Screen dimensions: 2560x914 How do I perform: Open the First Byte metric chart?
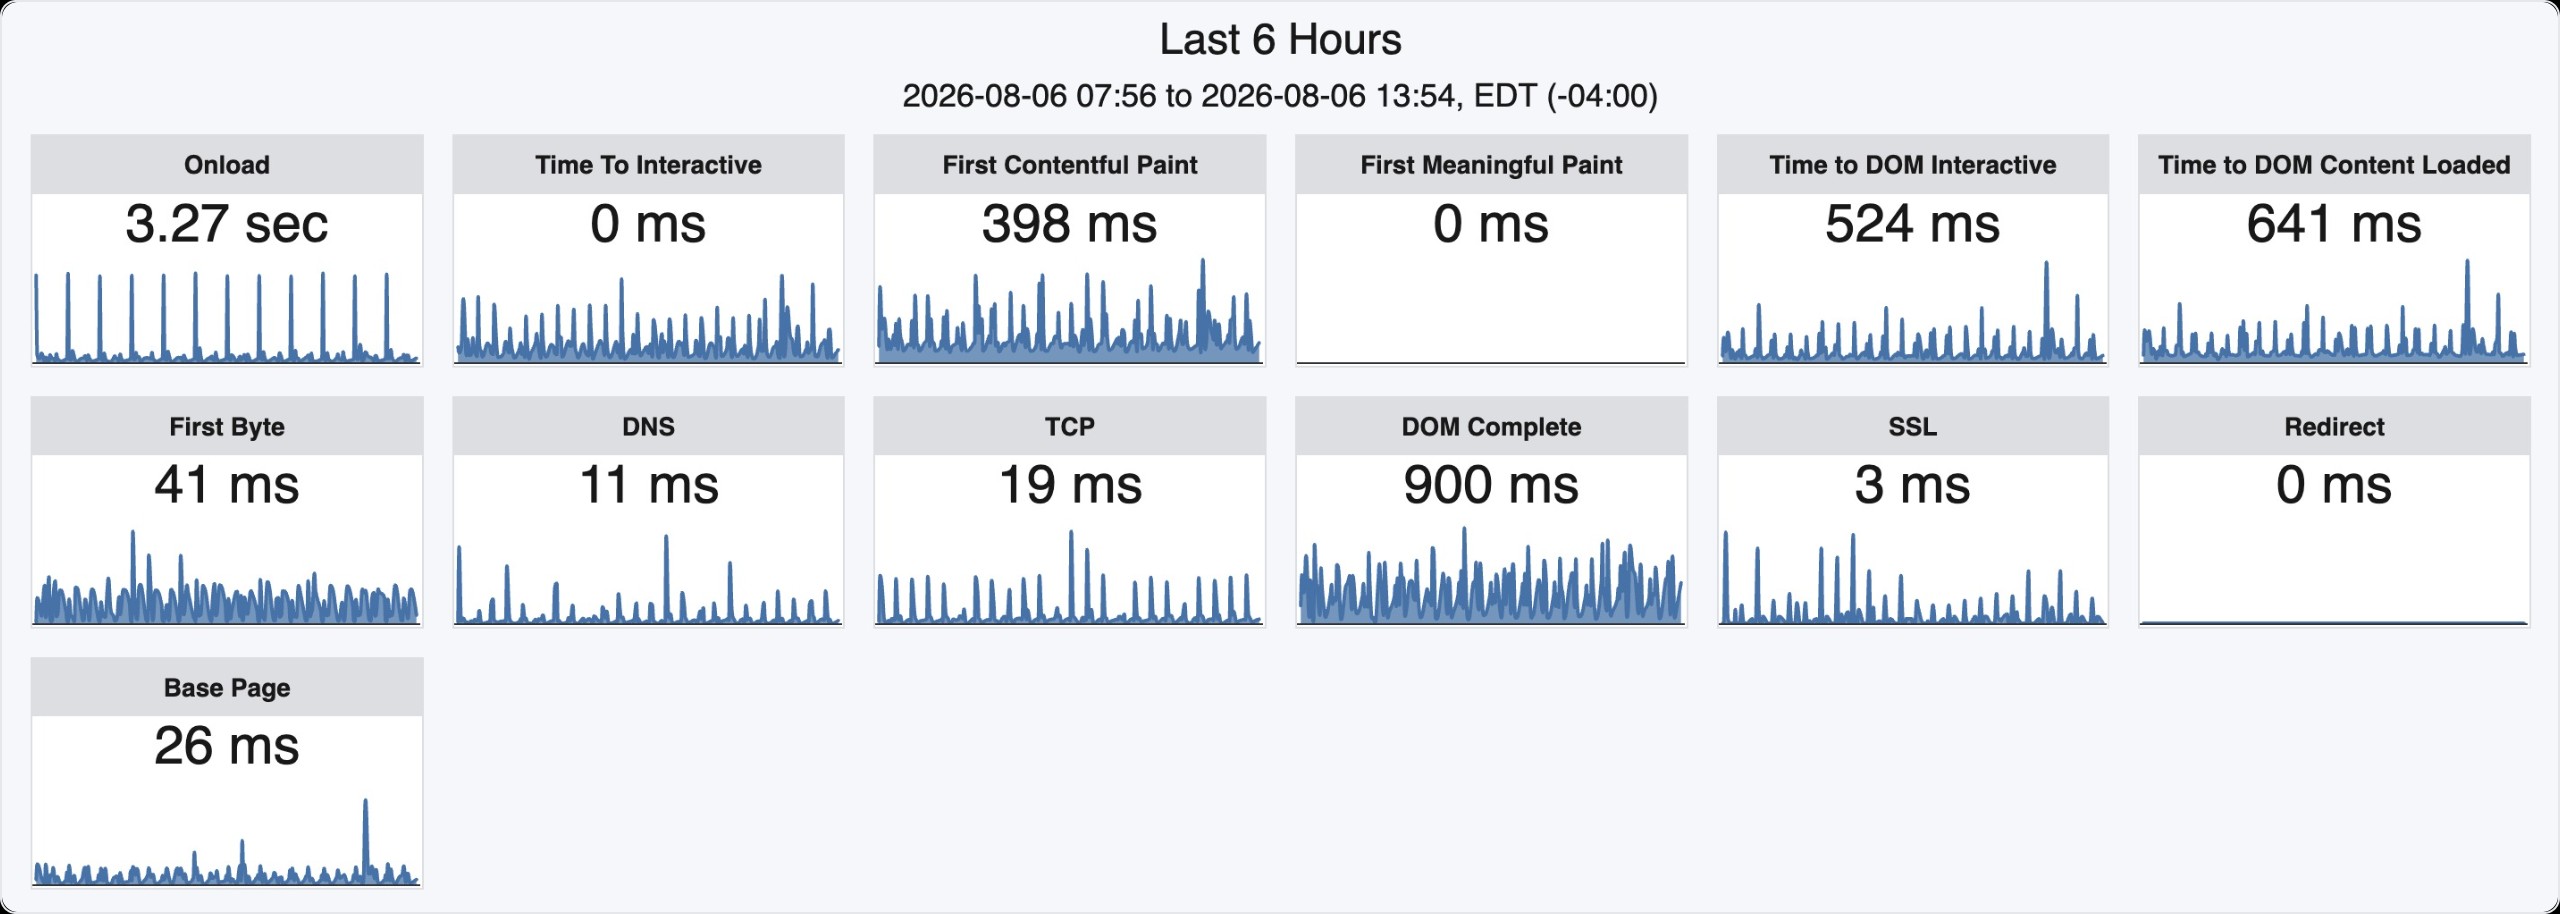pyautogui.click(x=227, y=576)
